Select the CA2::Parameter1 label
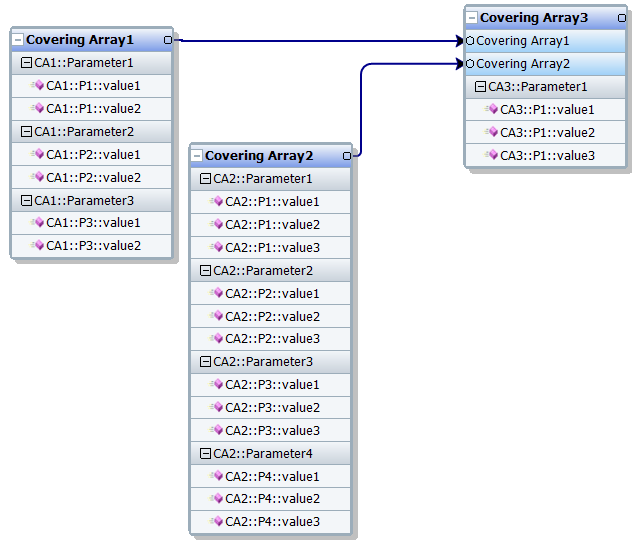632x540 pixels. (263, 179)
